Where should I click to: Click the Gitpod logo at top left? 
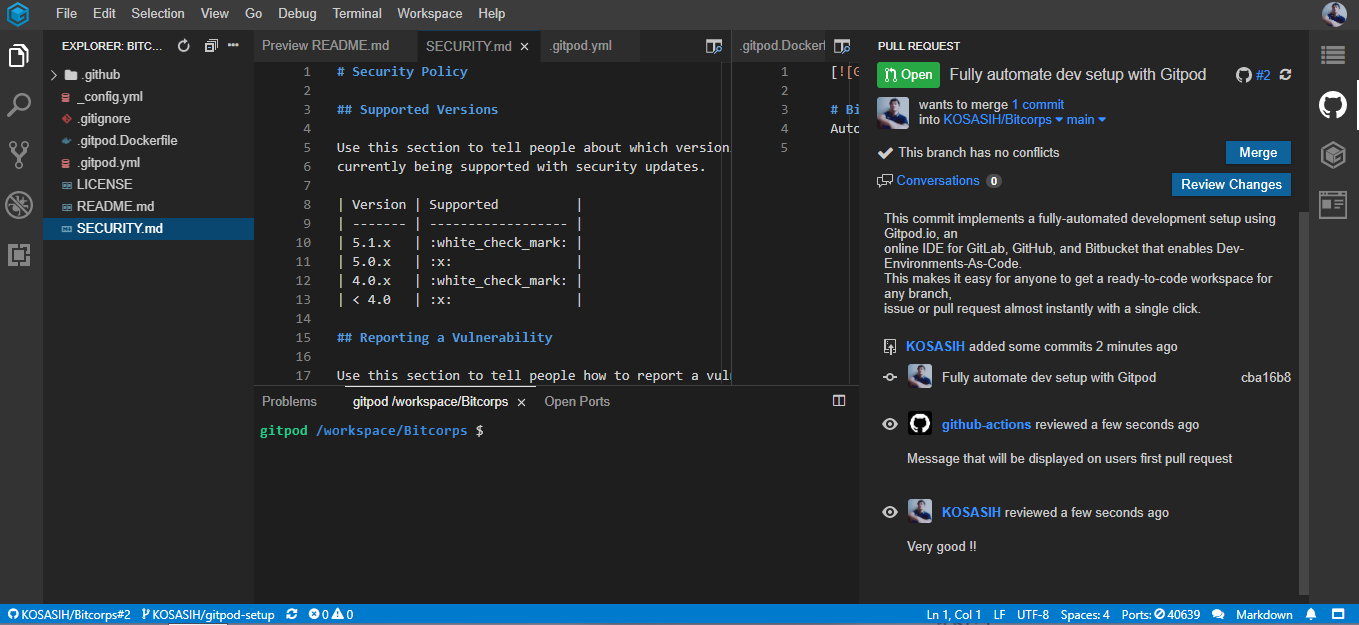18,14
